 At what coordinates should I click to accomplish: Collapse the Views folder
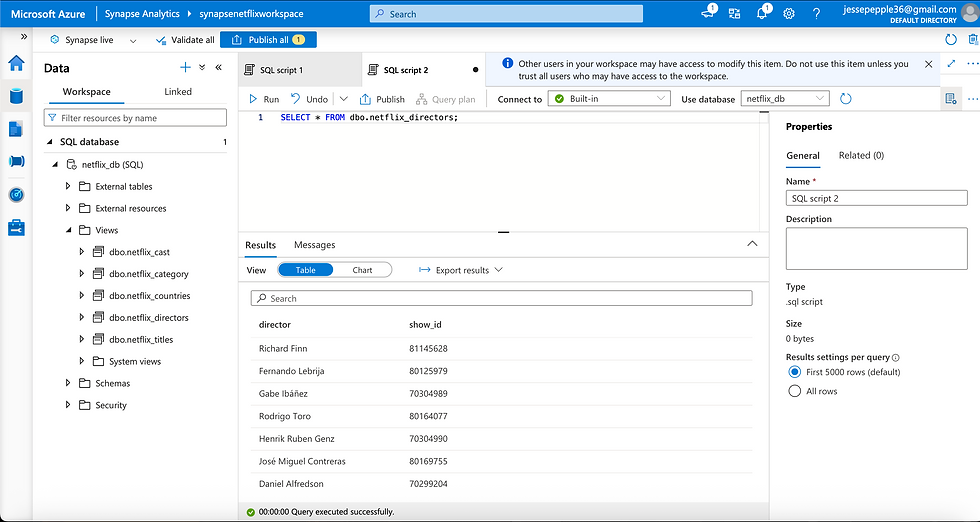[69, 230]
